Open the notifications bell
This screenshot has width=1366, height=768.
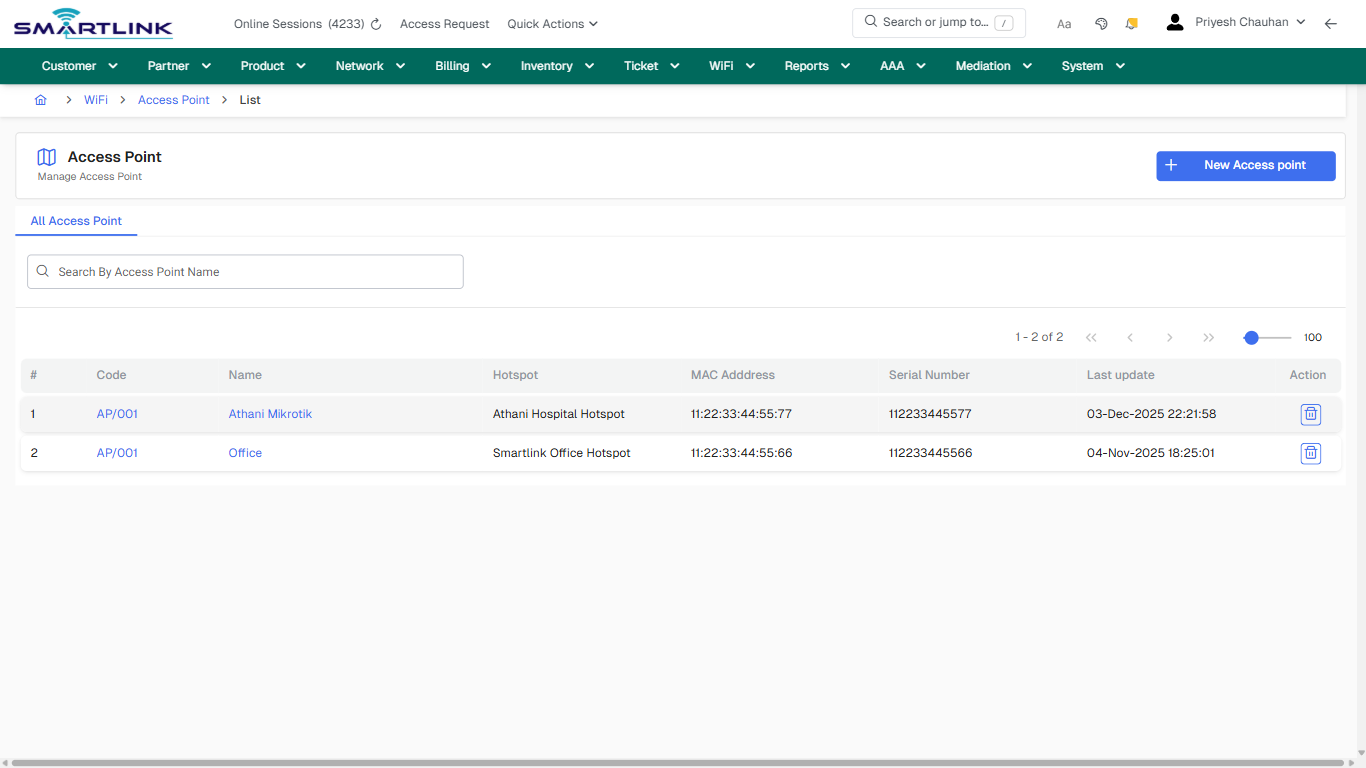(x=1131, y=22)
